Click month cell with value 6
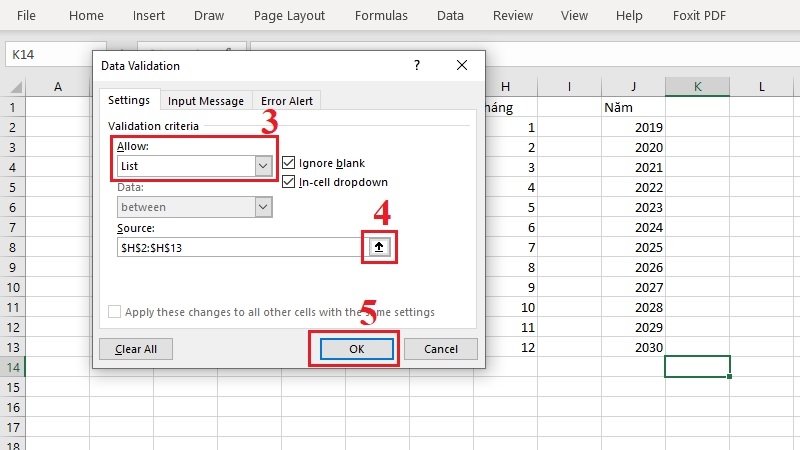Viewport: 800px width, 450px height. (x=511, y=228)
